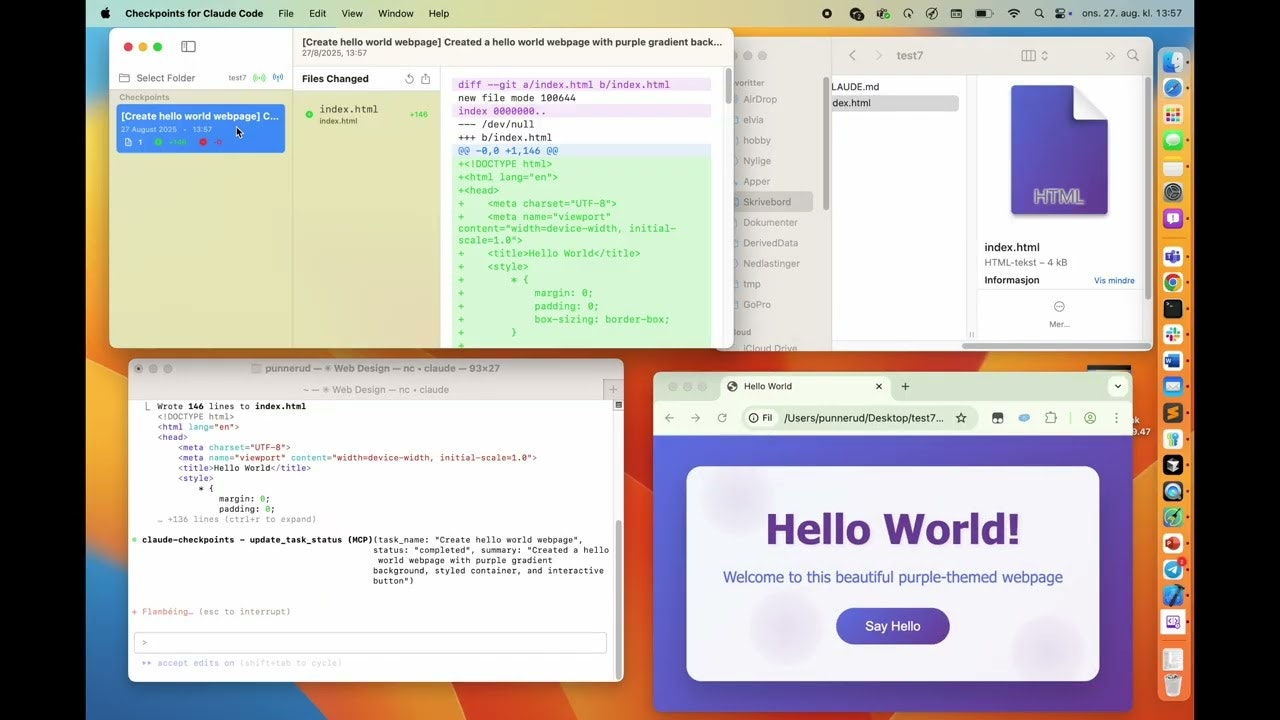Click the terminal prompt input field
Image resolution: width=1280 pixels, height=720 pixels.
(x=370, y=643)
